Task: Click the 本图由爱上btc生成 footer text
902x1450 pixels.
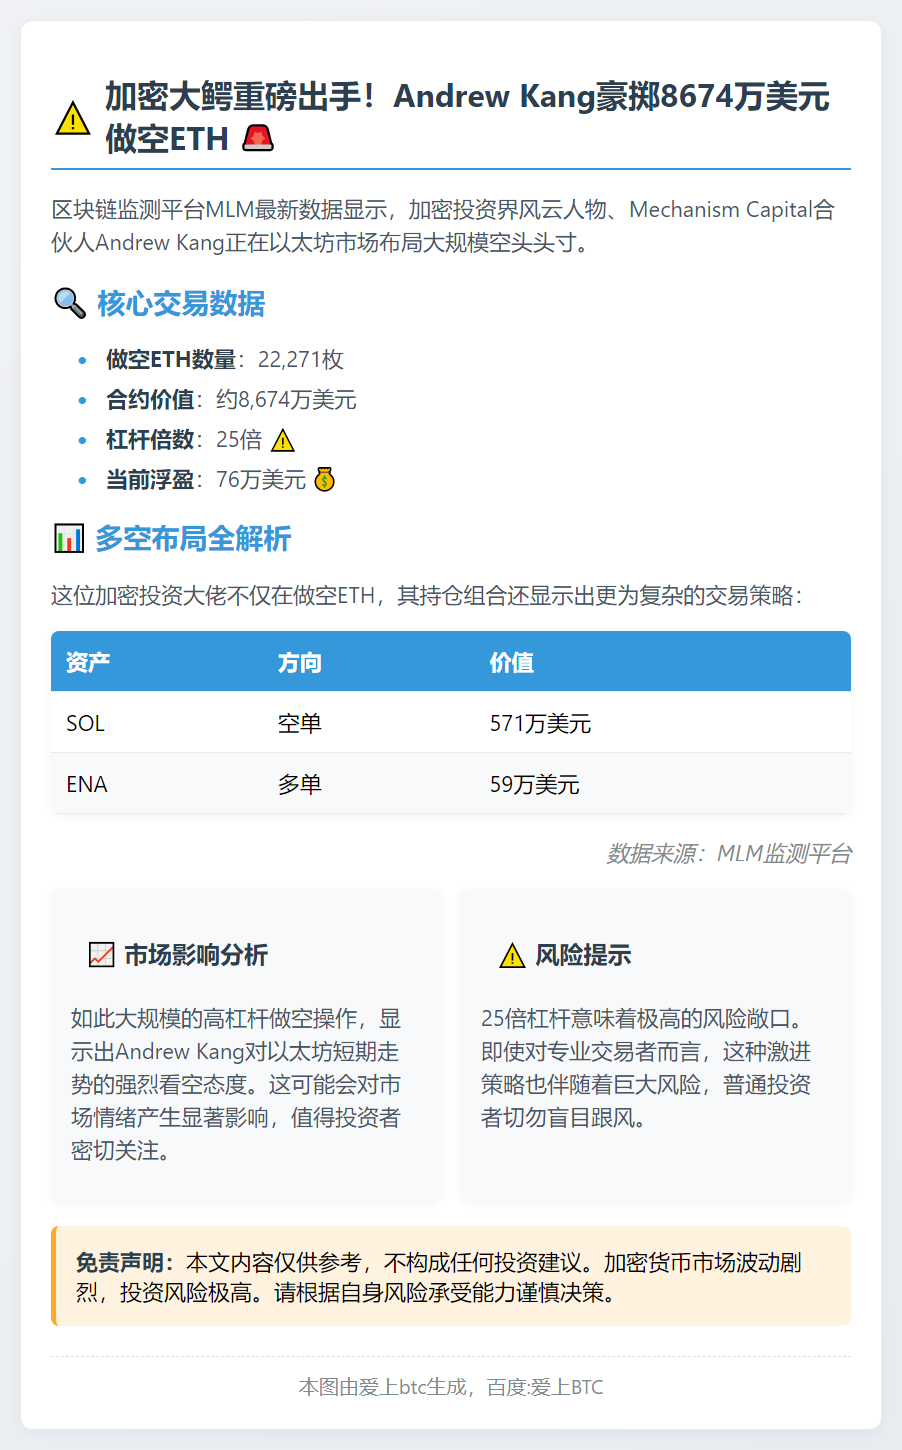Action: 450,1387
